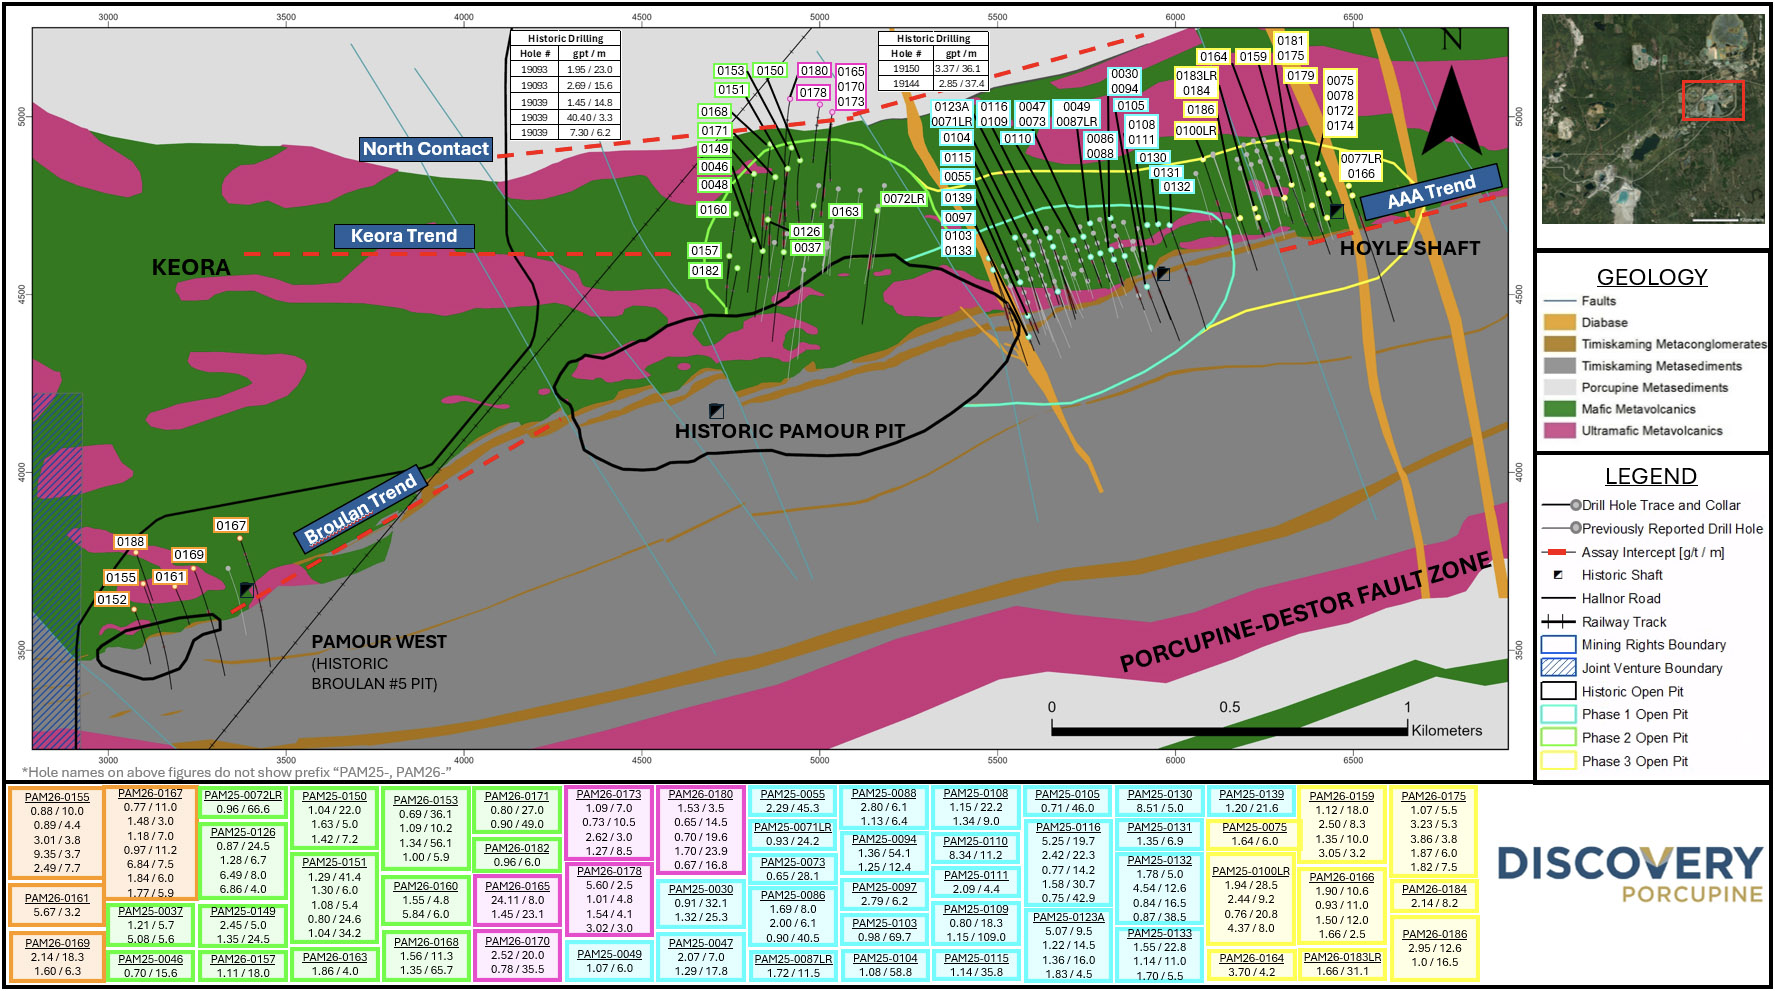The width and height of the screenshot is (1775, 991).
Task: Click the AAA Trend blue label
Action: [1431, 191]
